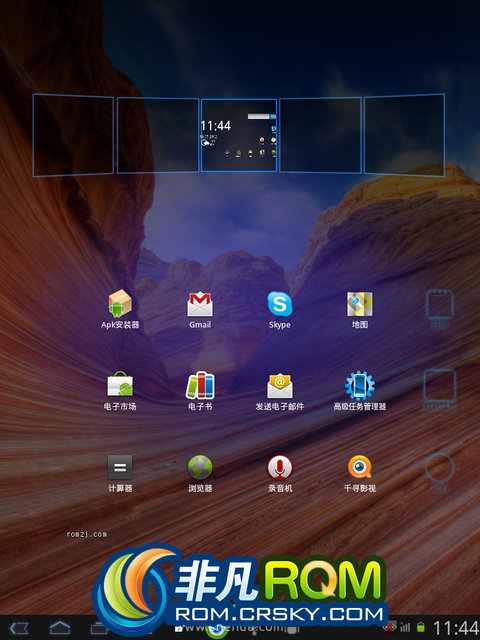Select the fifth rightmost screen thumbnail
The height and width of the screenshot is (640, 480).
404,135
